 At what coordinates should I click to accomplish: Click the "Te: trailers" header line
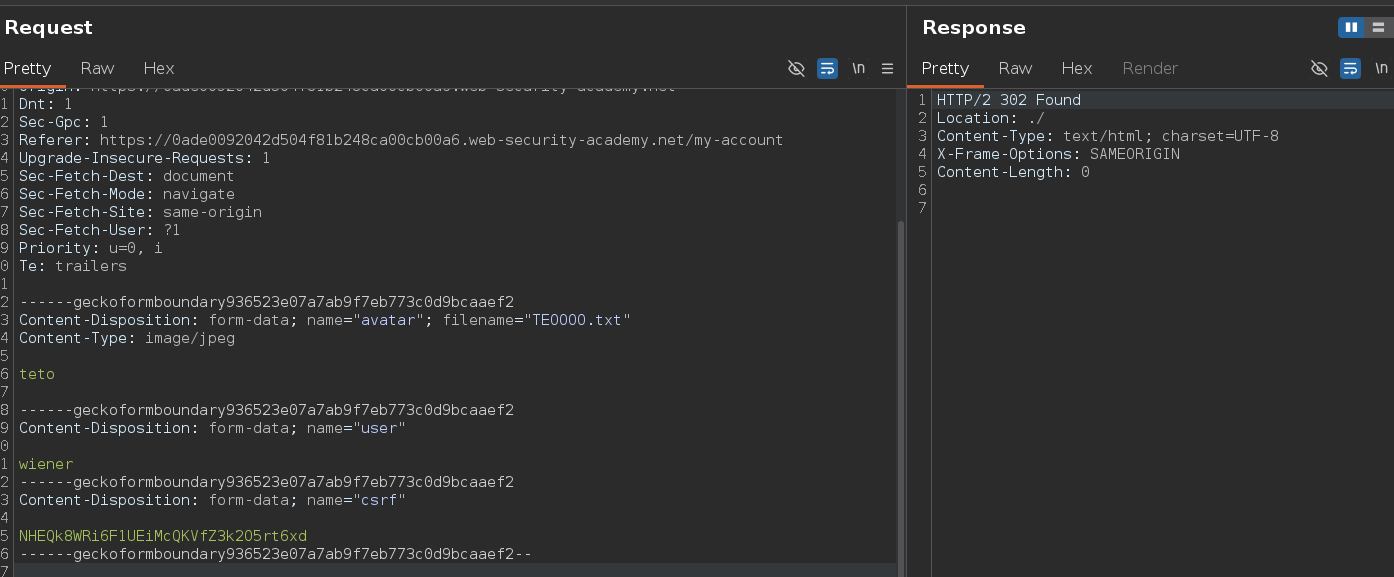(73, 266)
